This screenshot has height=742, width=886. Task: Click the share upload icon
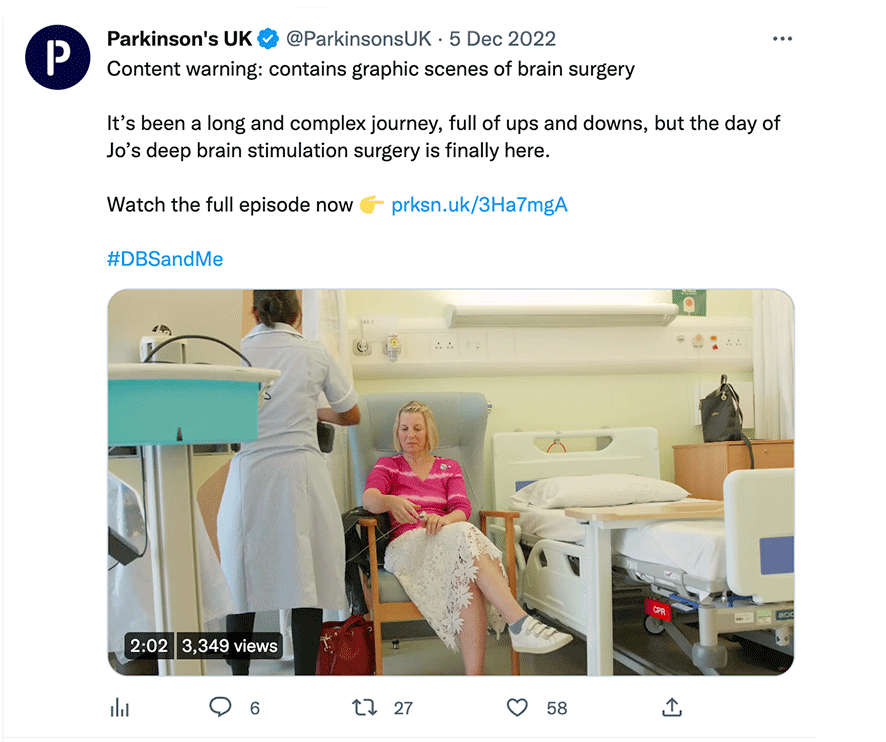click(673, 708)
